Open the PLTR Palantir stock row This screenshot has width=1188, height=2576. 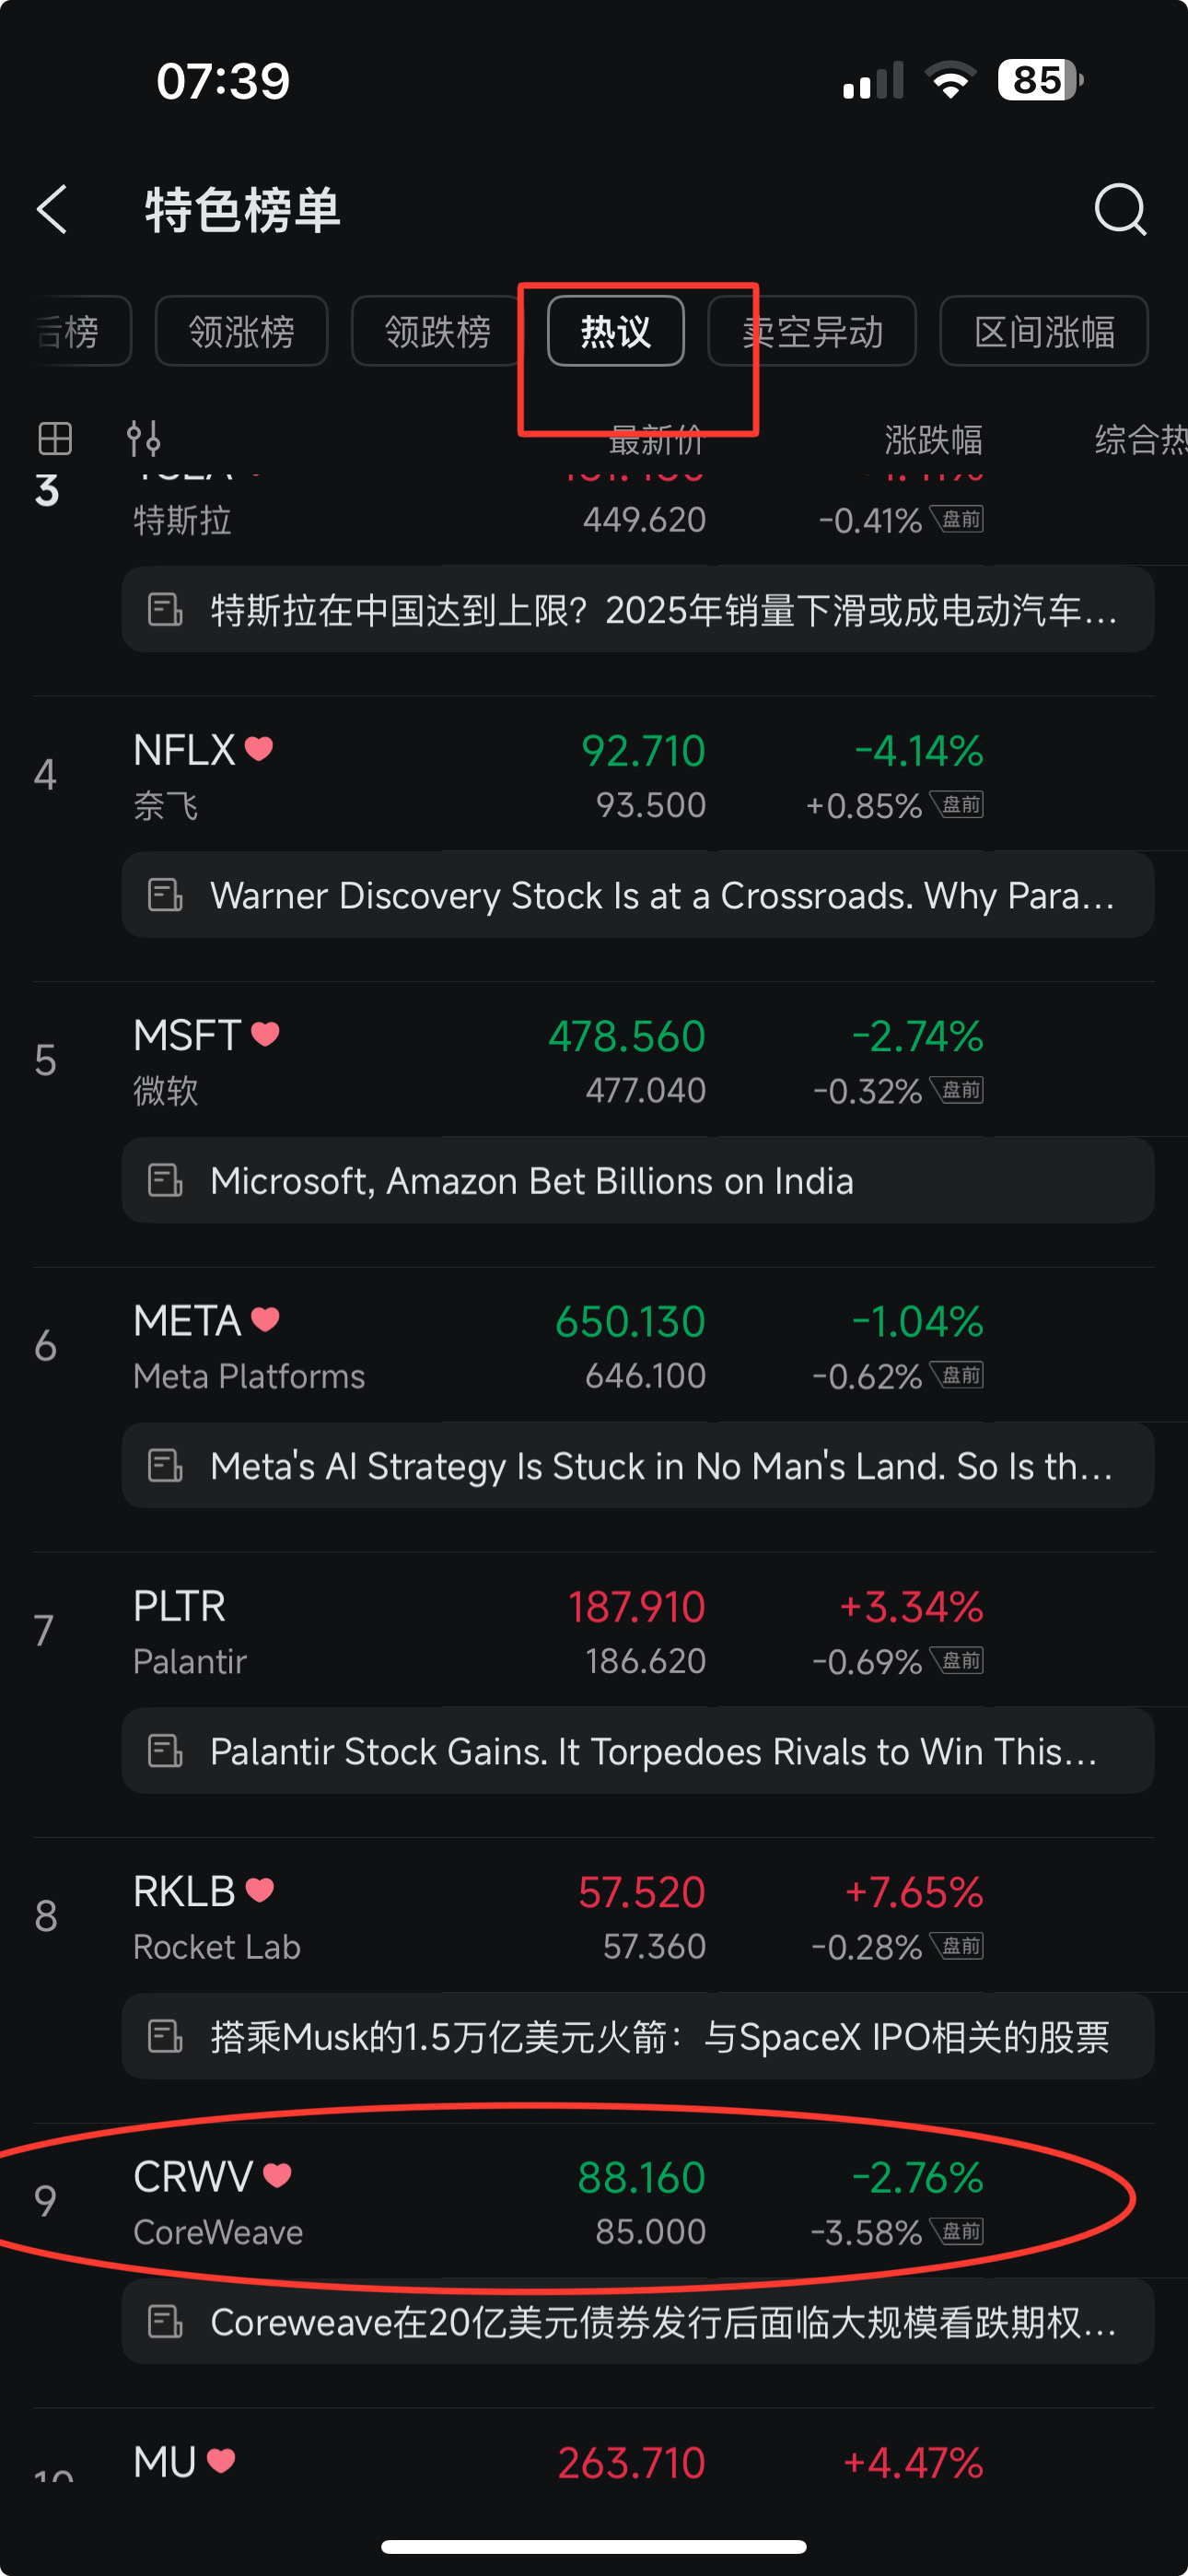[x=594, y=1631]
